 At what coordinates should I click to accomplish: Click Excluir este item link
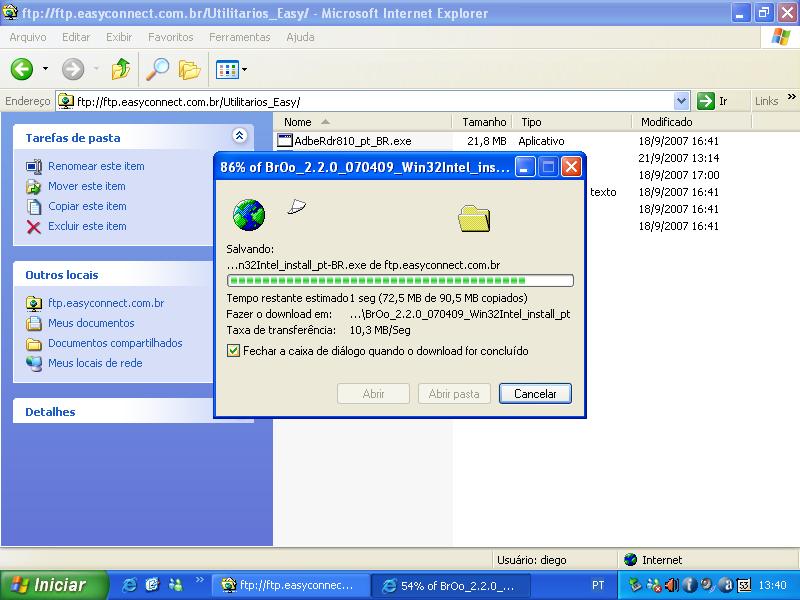[x=87, y=226]
